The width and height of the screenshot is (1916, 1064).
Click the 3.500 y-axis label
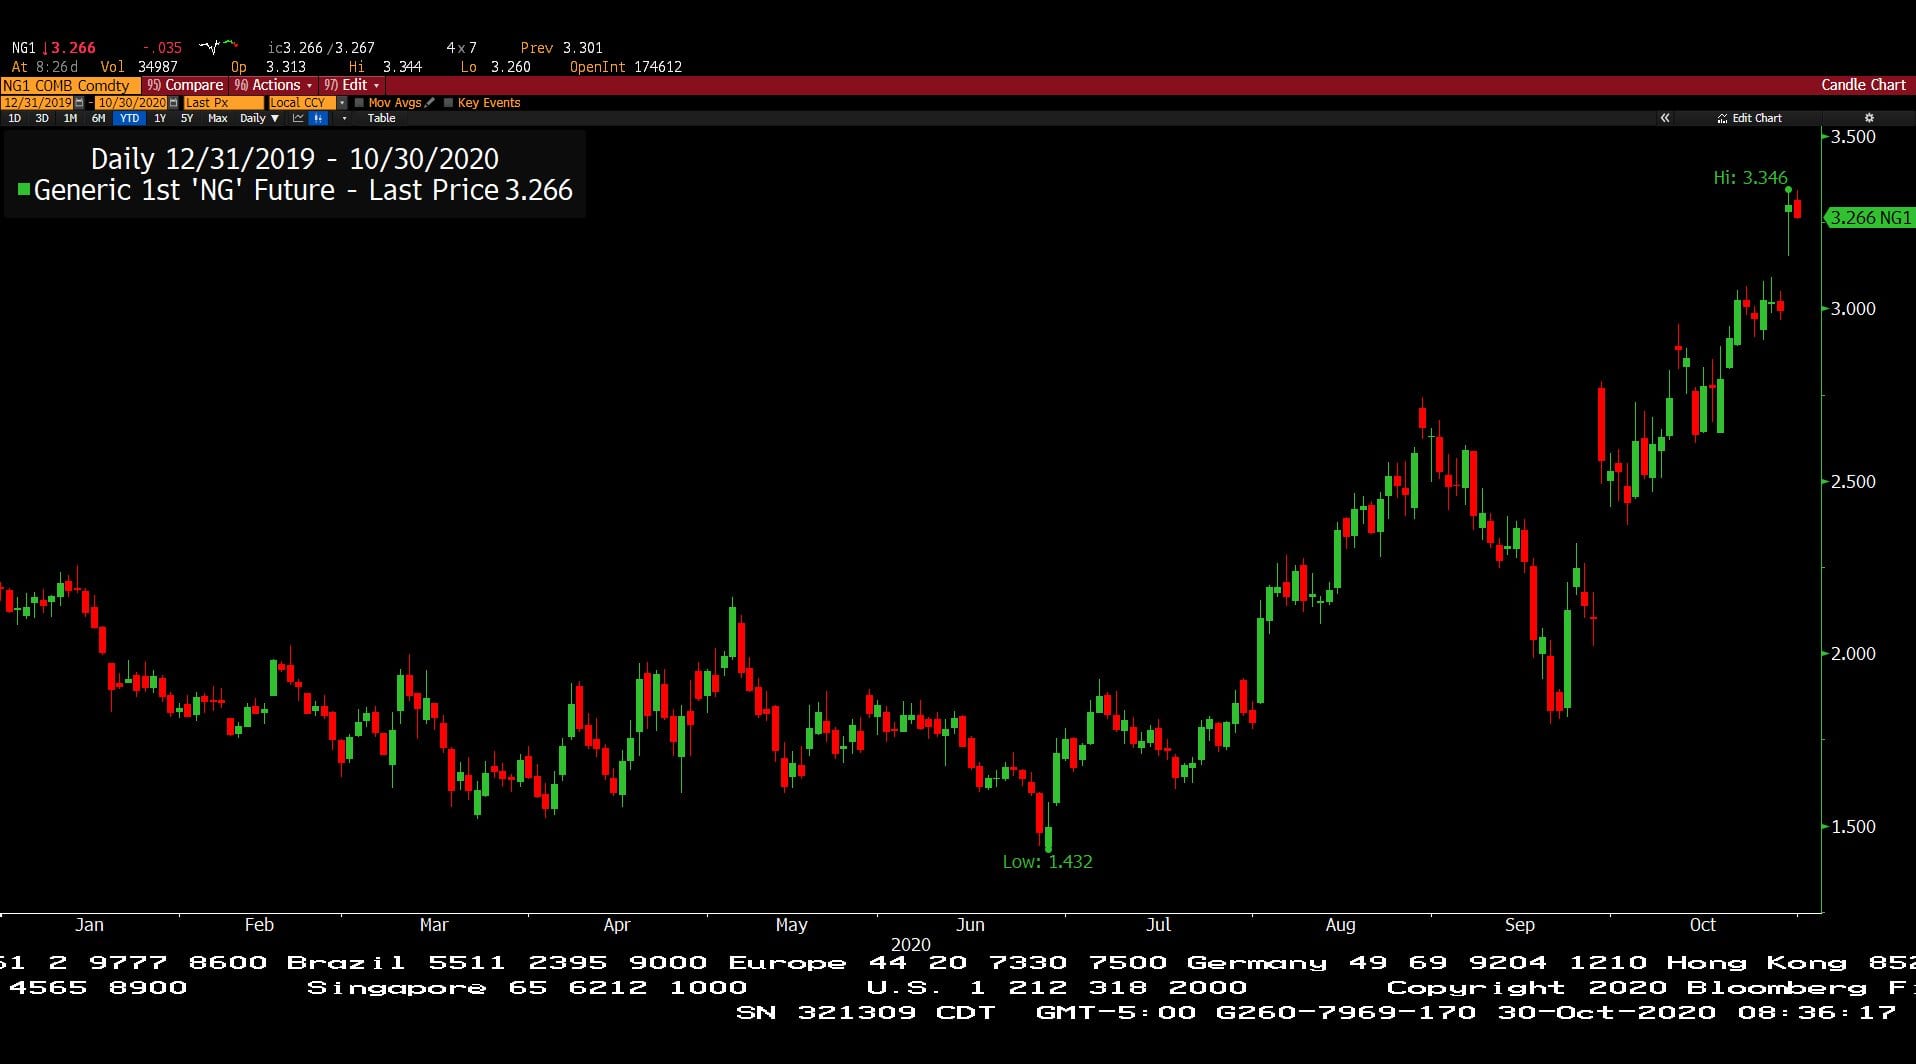1853,137
